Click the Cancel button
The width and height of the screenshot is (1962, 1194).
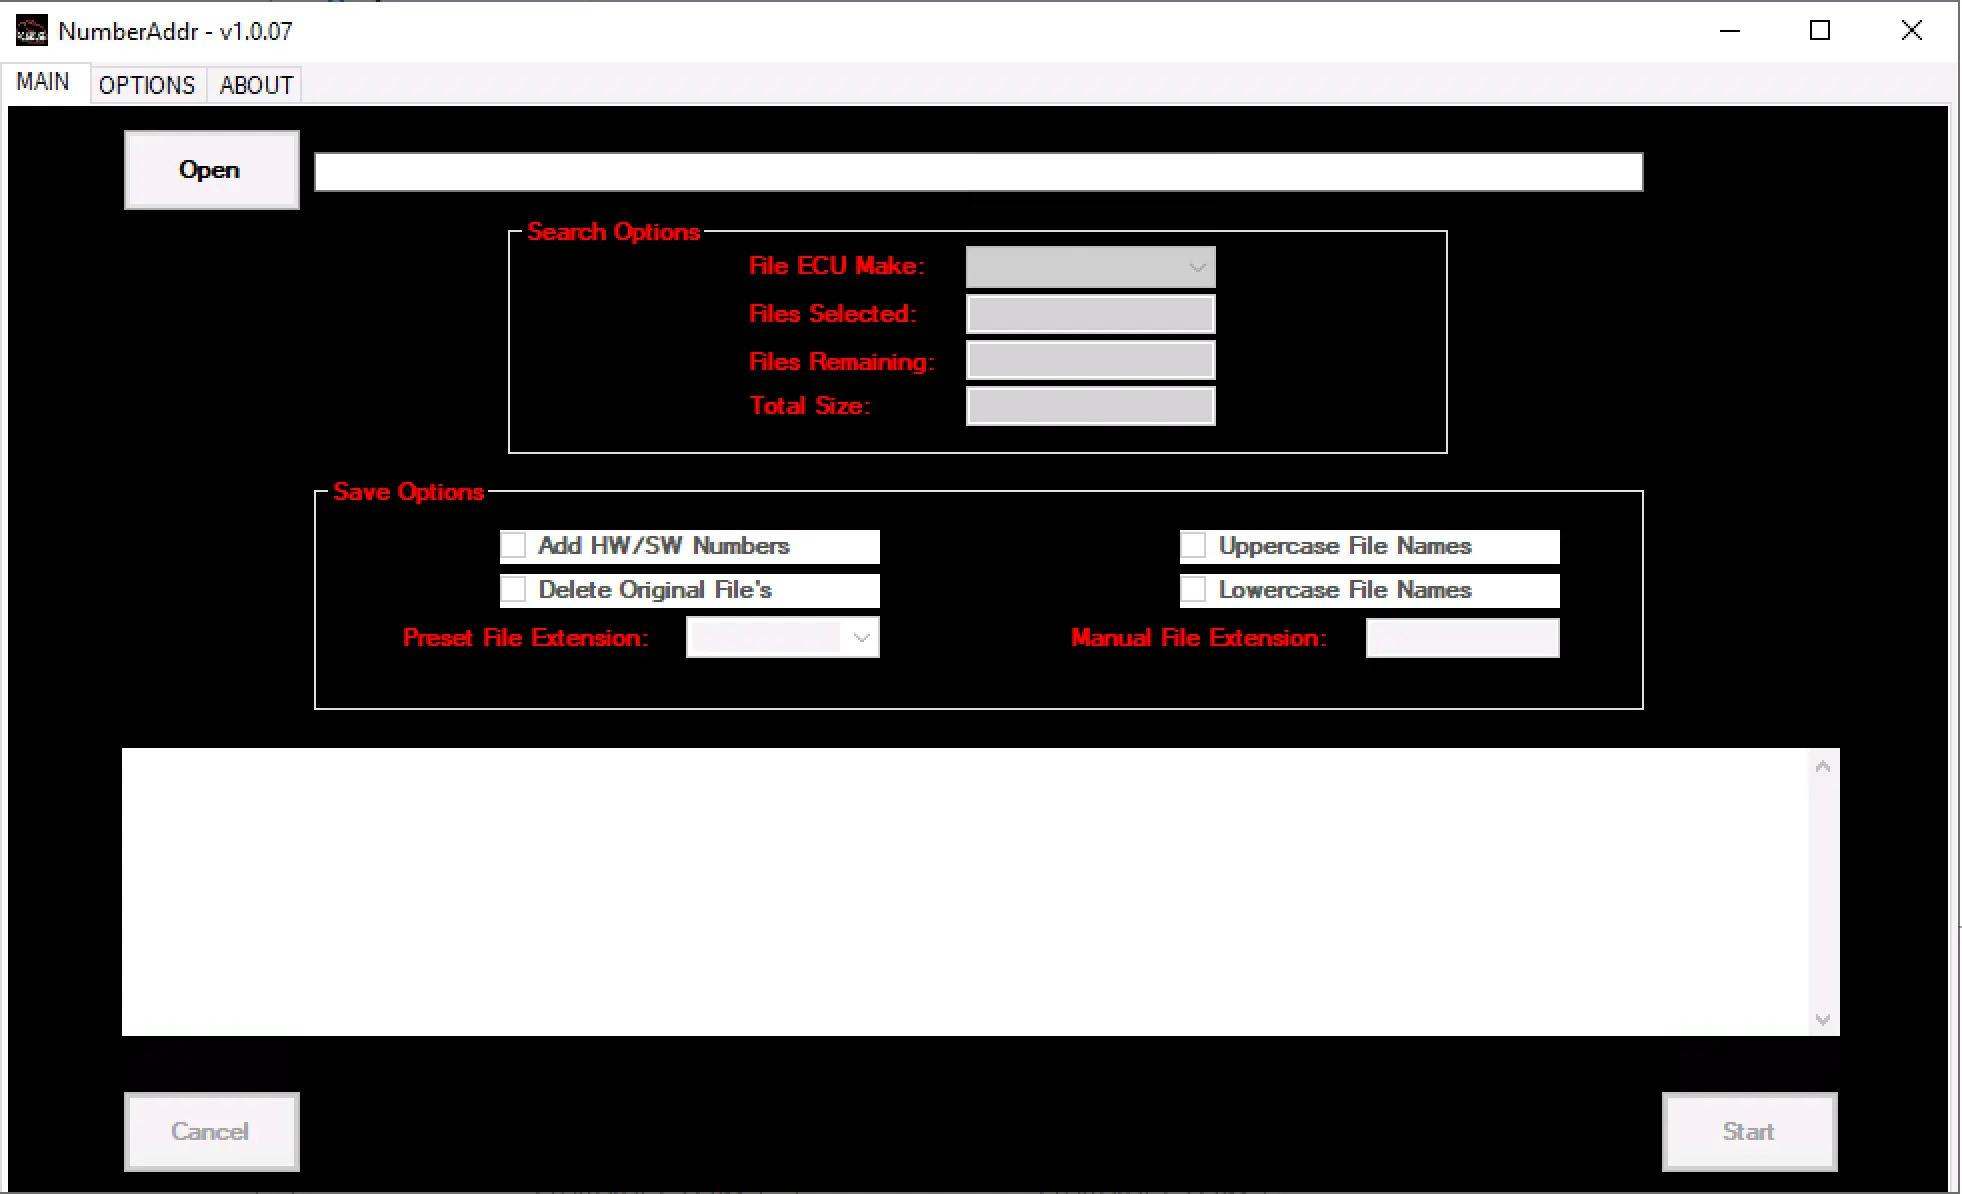(x=211, y=1131)
